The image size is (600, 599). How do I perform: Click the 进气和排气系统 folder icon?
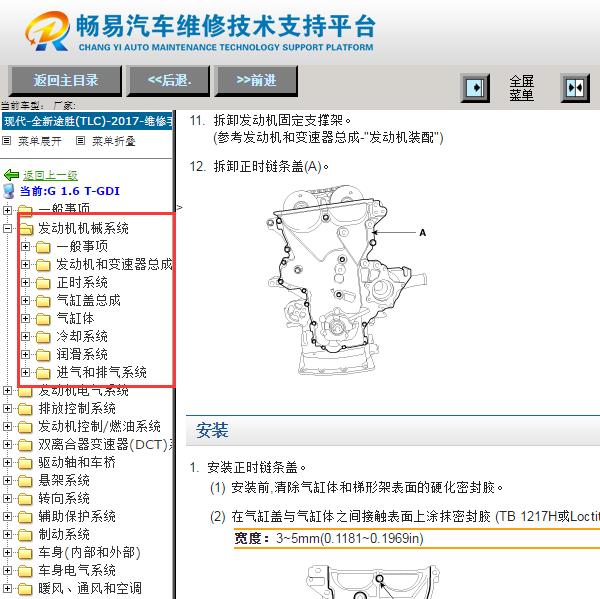click(x=43, y=373)
